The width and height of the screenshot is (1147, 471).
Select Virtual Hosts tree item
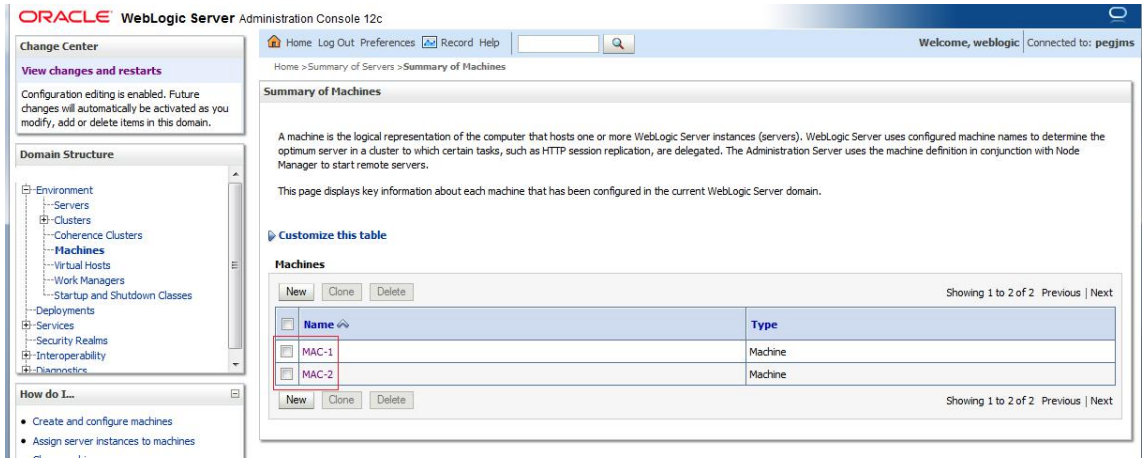point(82,265)
